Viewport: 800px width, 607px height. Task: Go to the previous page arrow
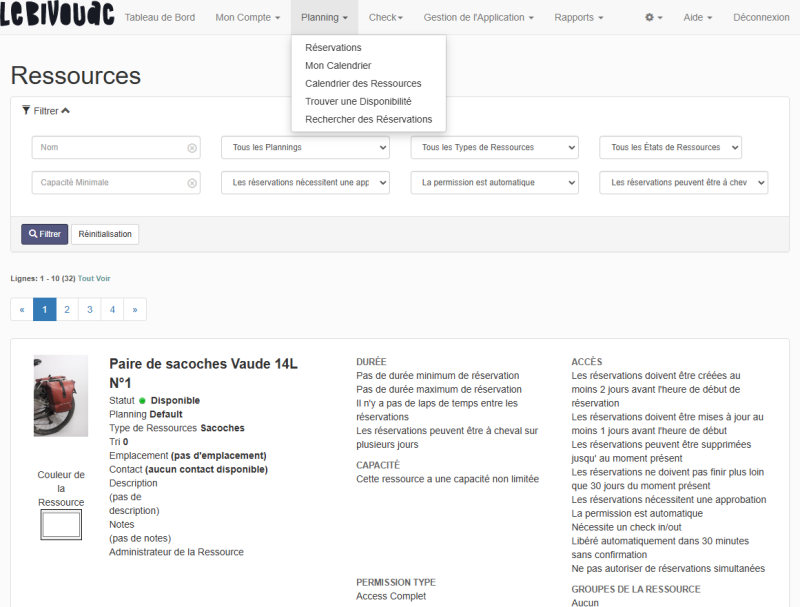click(22, 309)
